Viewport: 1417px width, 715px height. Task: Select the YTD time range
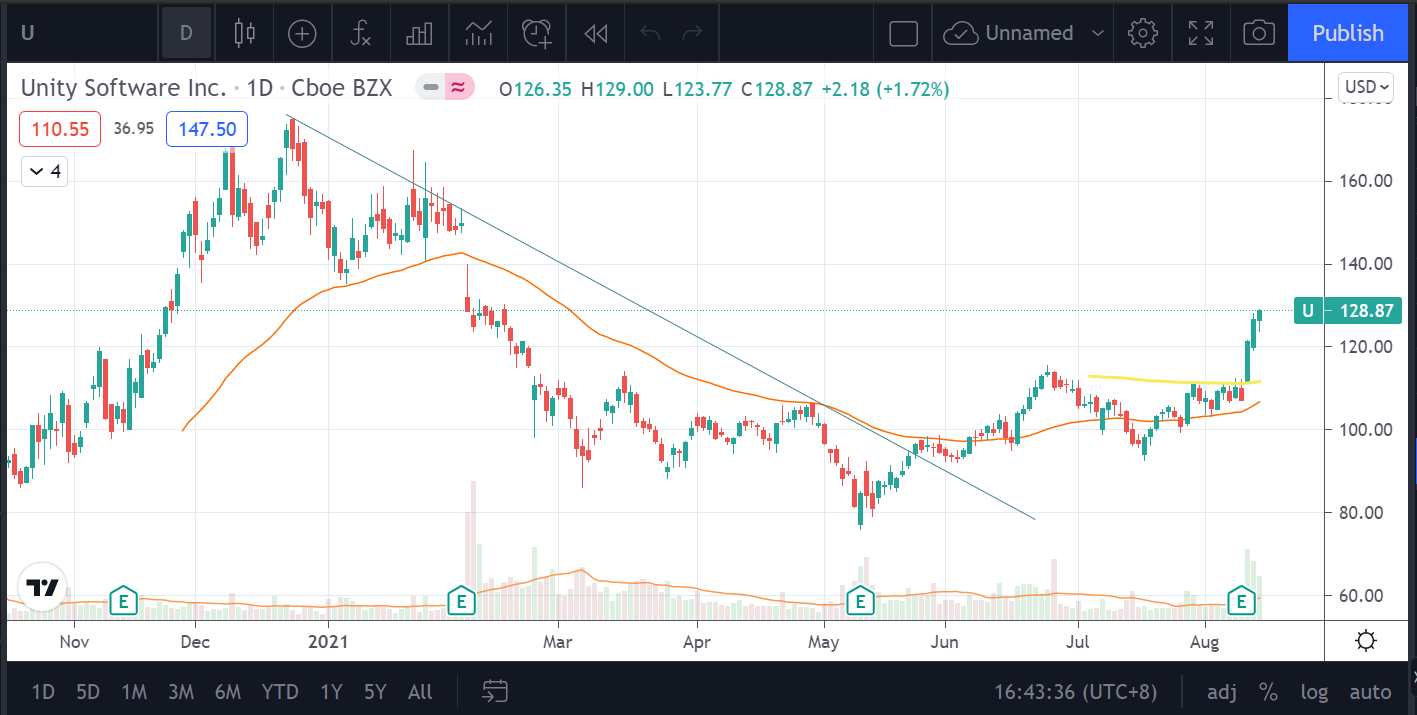click(279, 691)
